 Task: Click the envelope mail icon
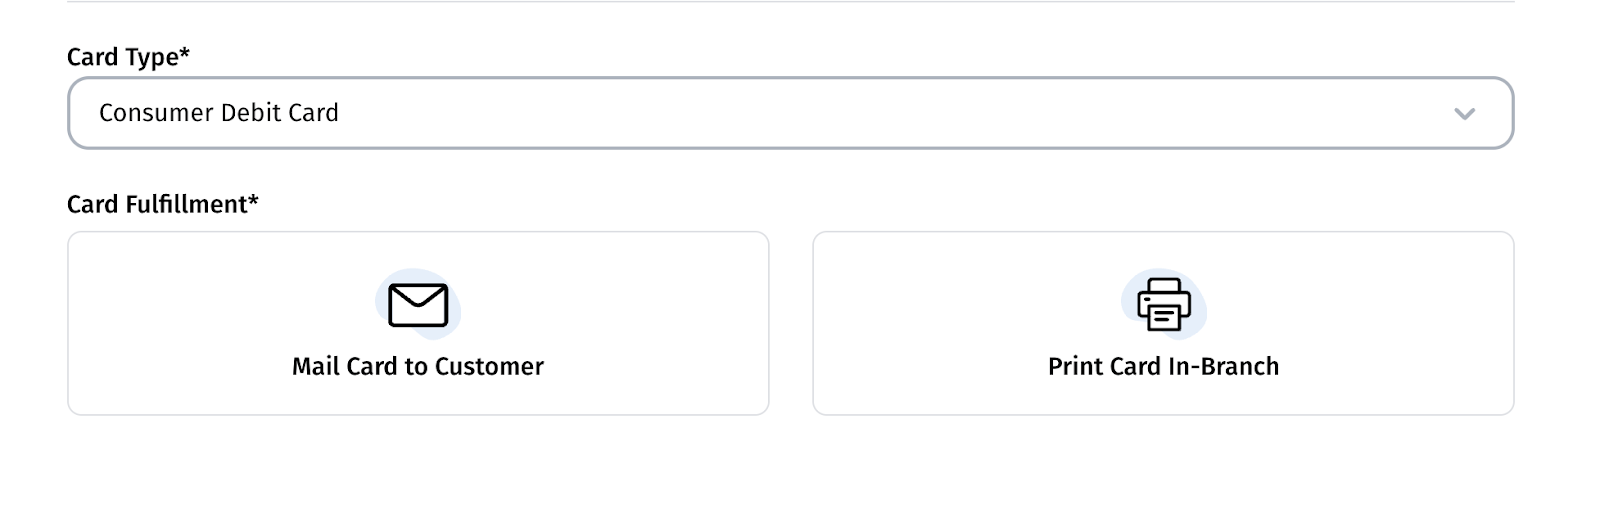pyautogui.click(x=418, y=305)
